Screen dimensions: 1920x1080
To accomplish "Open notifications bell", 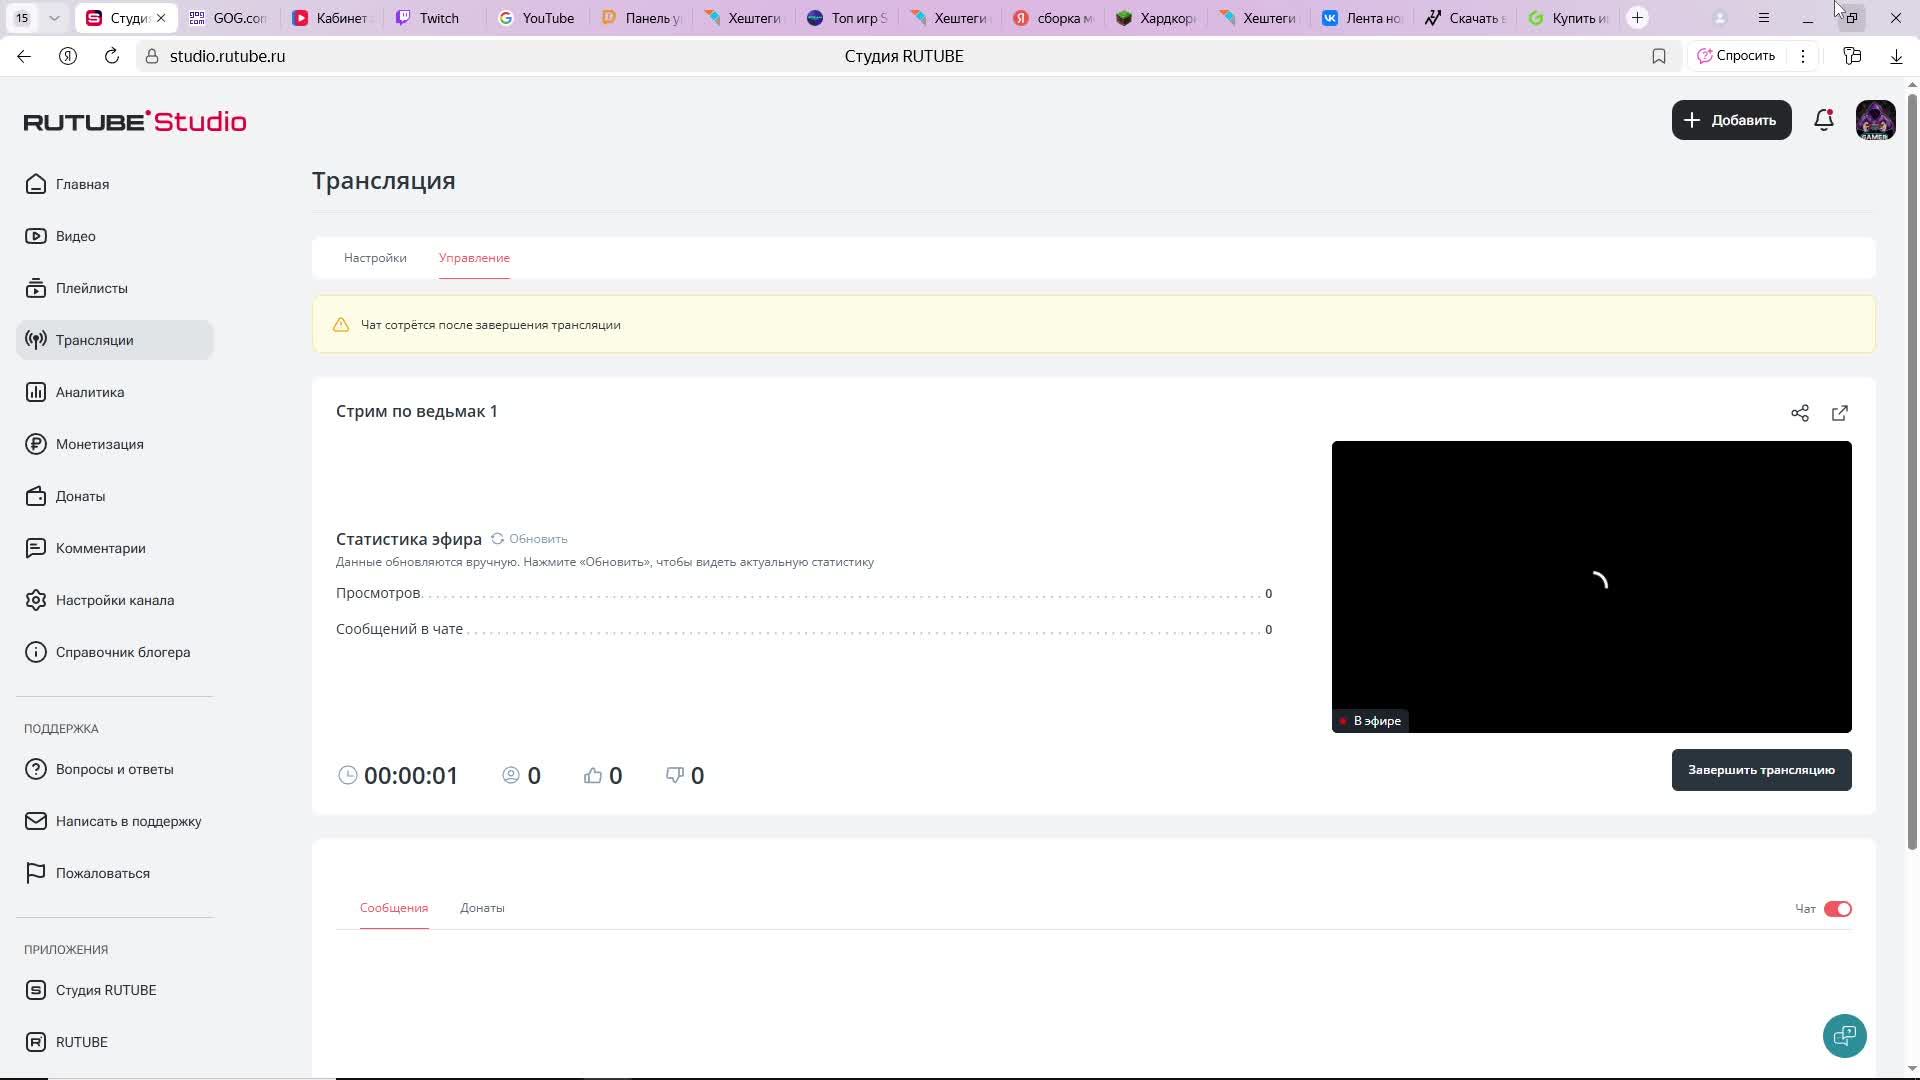I will point(1824,120).
